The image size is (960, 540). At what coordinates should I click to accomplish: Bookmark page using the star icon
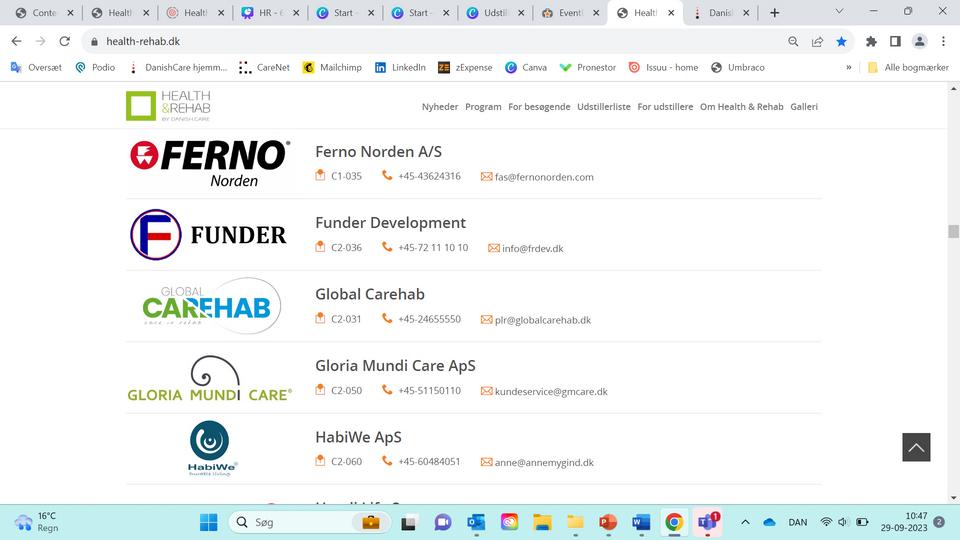(x=841, y=41)
